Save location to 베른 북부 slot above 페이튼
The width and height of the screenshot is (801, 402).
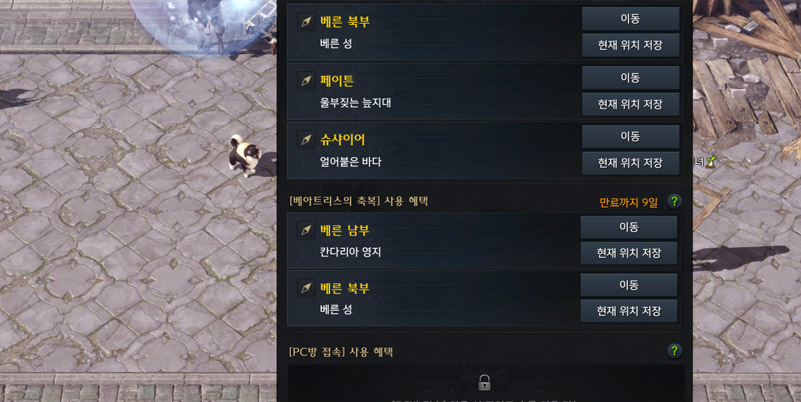(630, 45)
